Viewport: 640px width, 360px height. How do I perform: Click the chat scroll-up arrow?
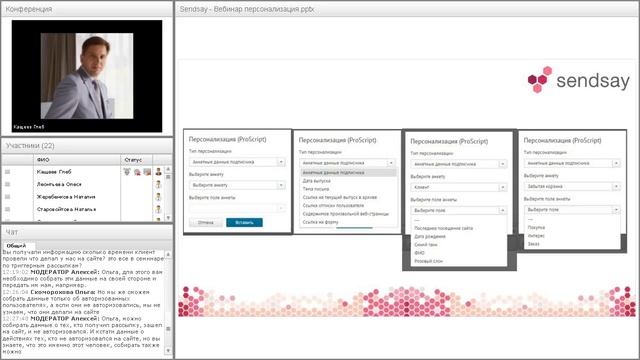168,255
